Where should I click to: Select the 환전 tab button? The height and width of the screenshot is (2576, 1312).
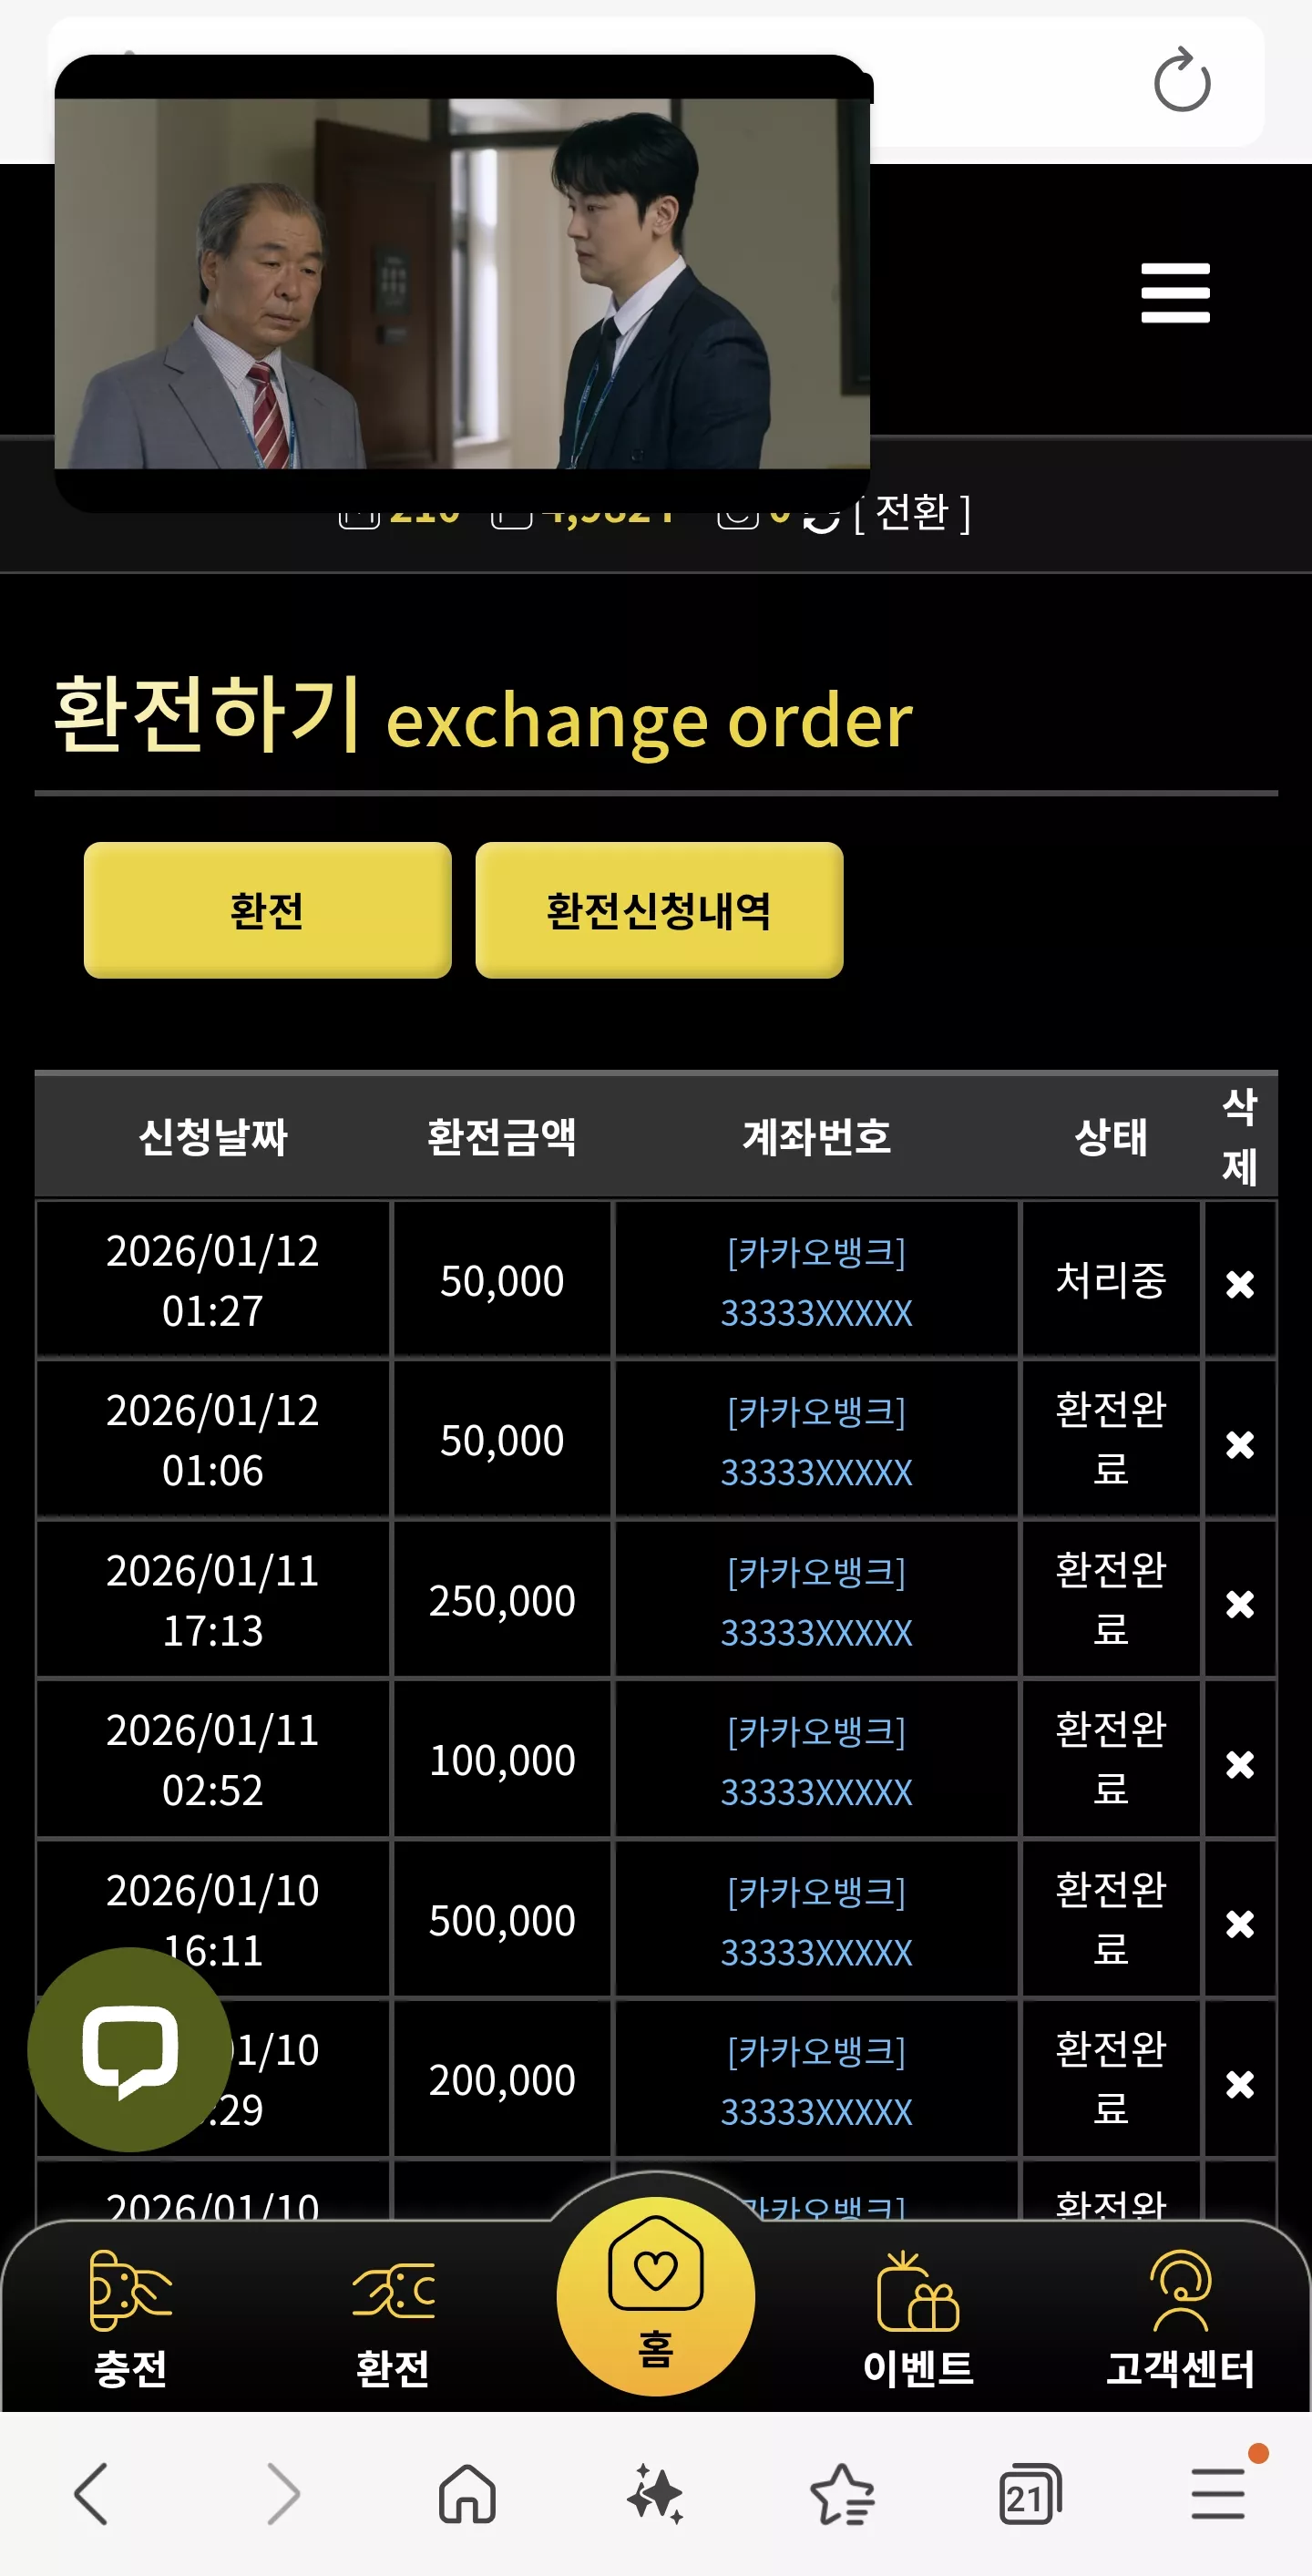pos(267,910)
